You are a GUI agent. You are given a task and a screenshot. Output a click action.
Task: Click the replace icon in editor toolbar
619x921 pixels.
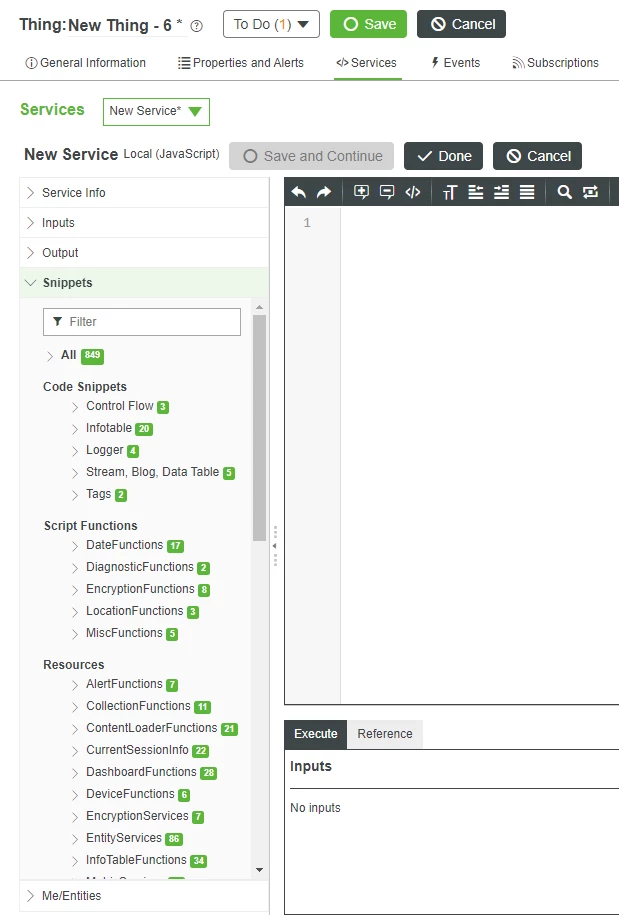click(590, 192)
